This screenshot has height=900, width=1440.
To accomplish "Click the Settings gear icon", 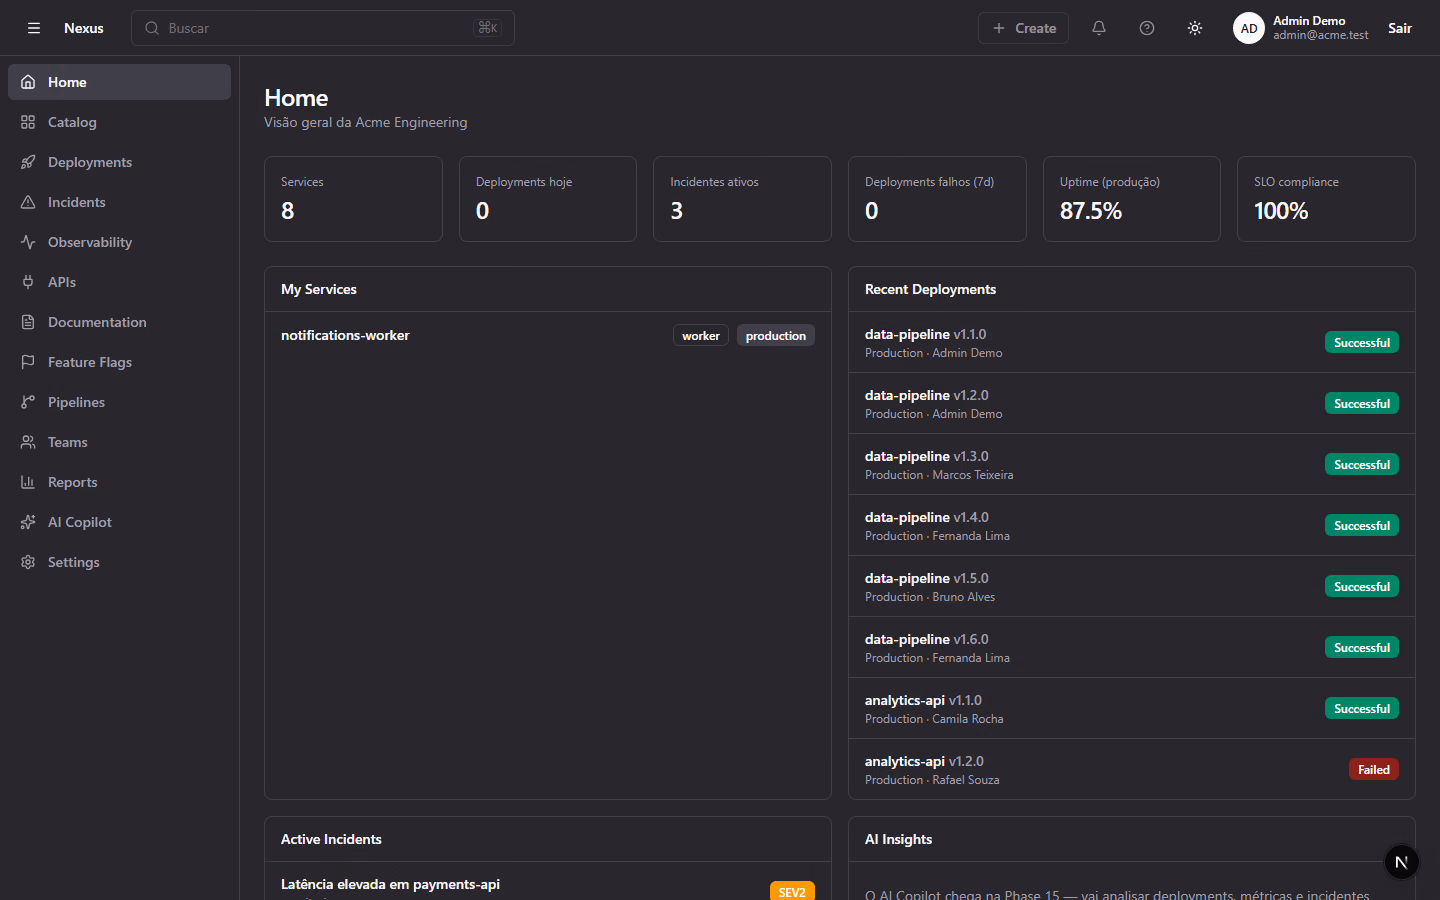I will click(28, 562).
